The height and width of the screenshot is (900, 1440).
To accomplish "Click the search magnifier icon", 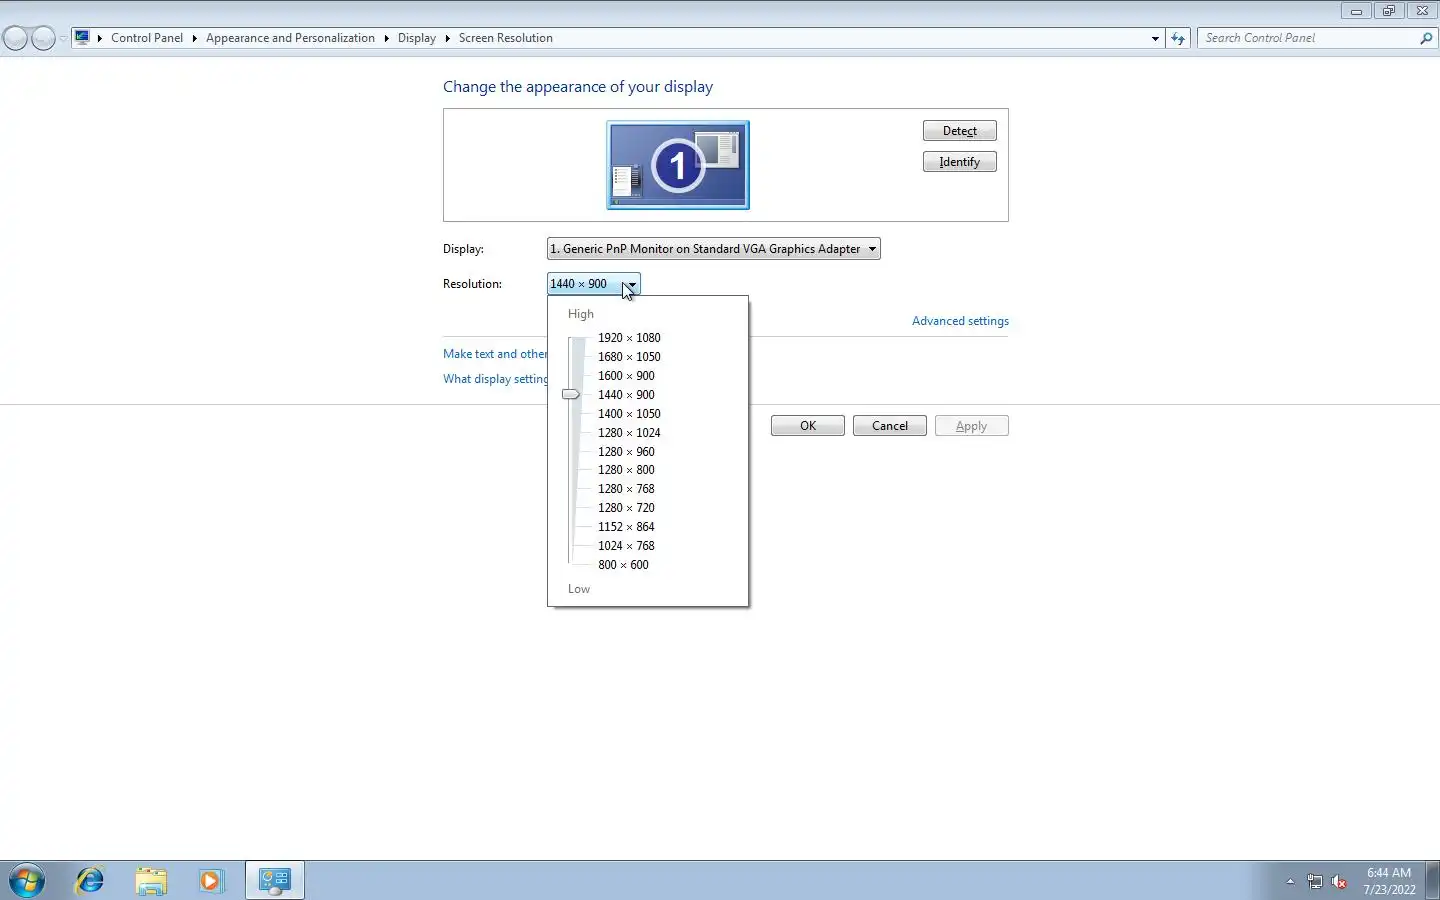I will 1426,38.
